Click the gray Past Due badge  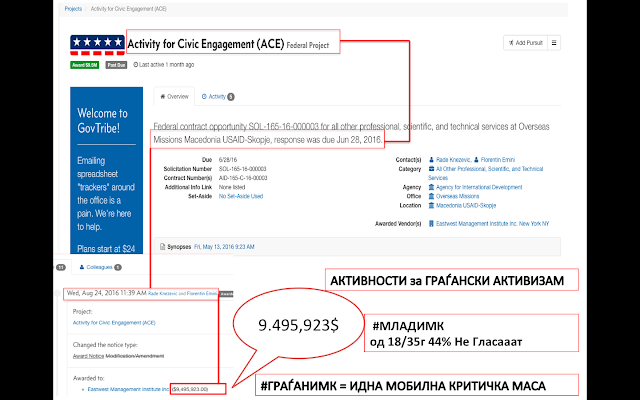(x=116, y=65)
